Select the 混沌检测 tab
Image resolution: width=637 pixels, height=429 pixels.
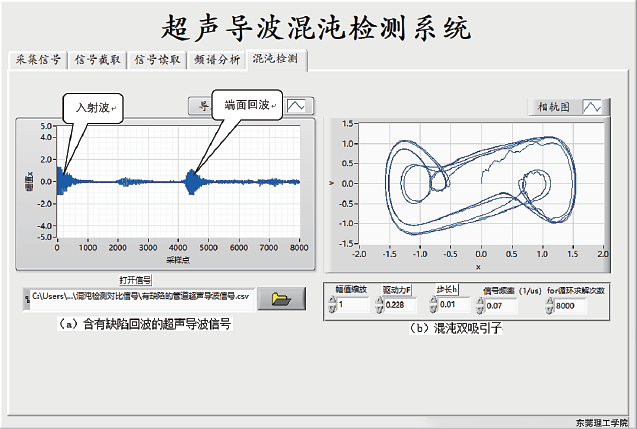click(277, 60)
